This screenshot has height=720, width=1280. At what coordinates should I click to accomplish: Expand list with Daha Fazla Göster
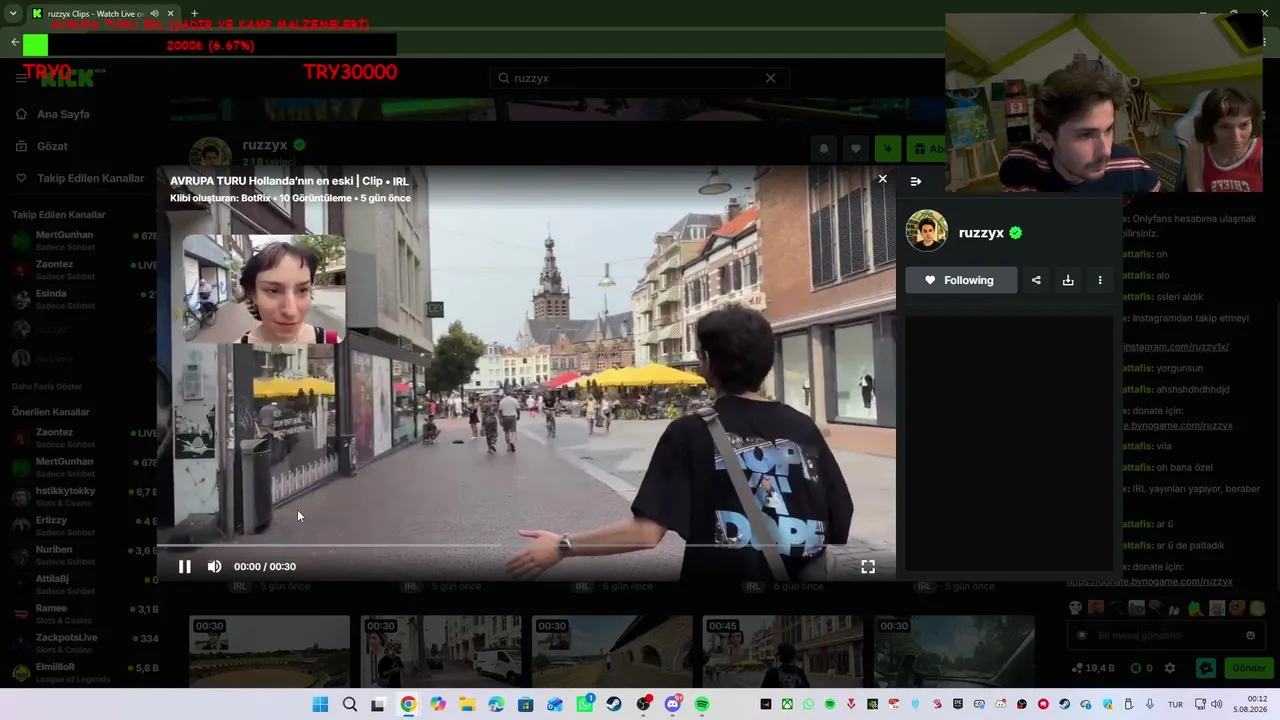pyautogui.click(x=47, y=386)
